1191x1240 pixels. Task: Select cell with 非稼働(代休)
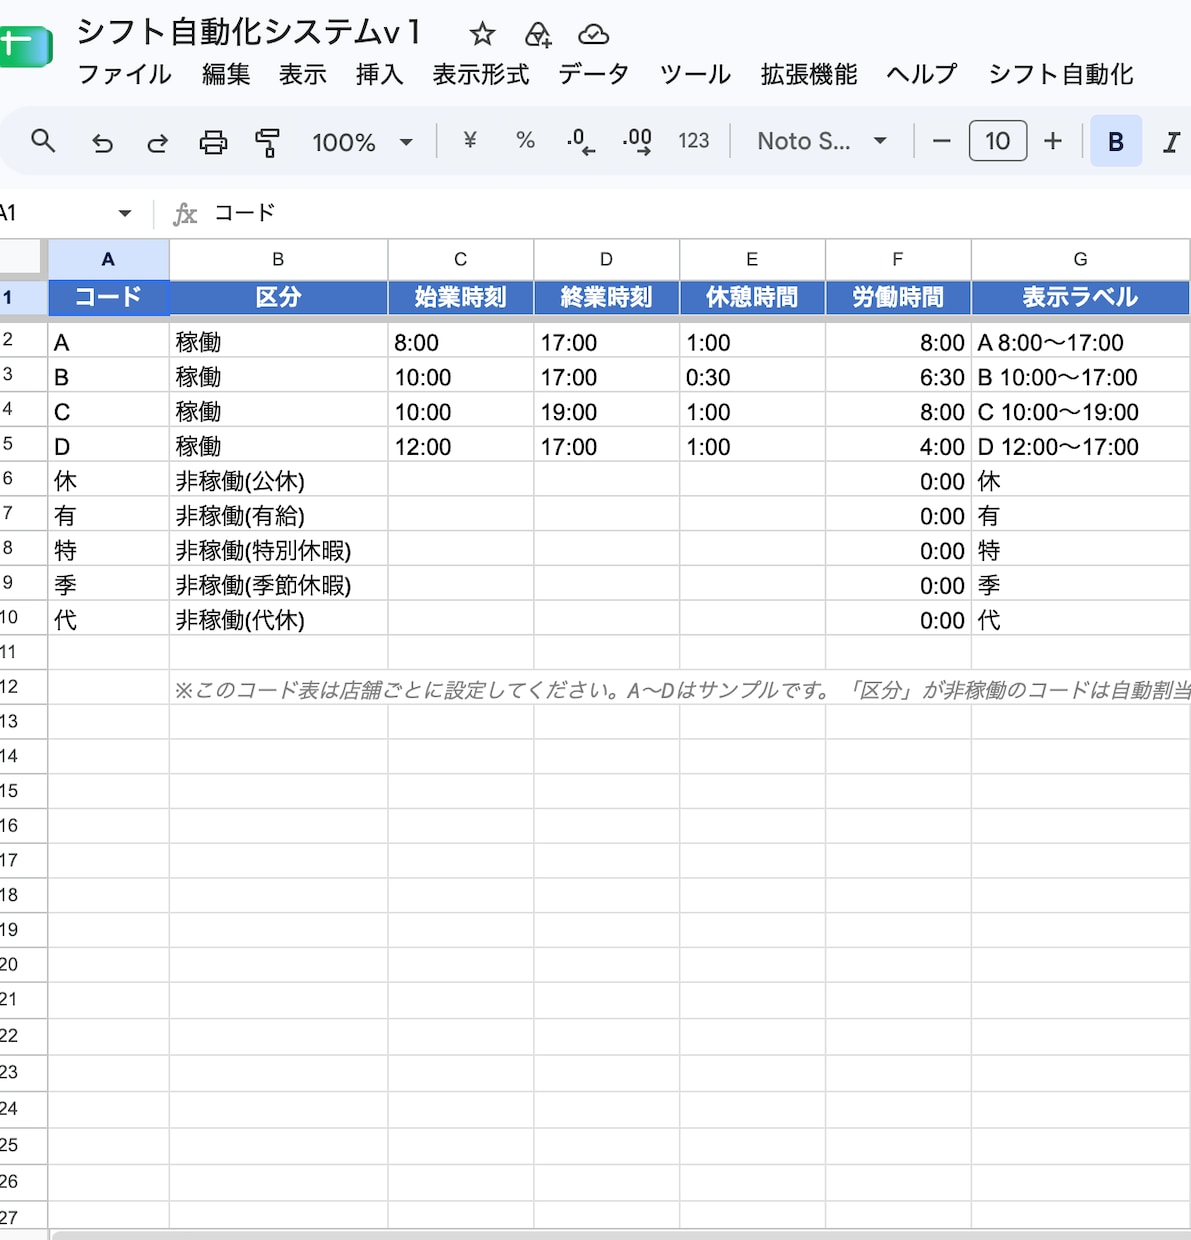pyautogui.click(x=278, y=620)
